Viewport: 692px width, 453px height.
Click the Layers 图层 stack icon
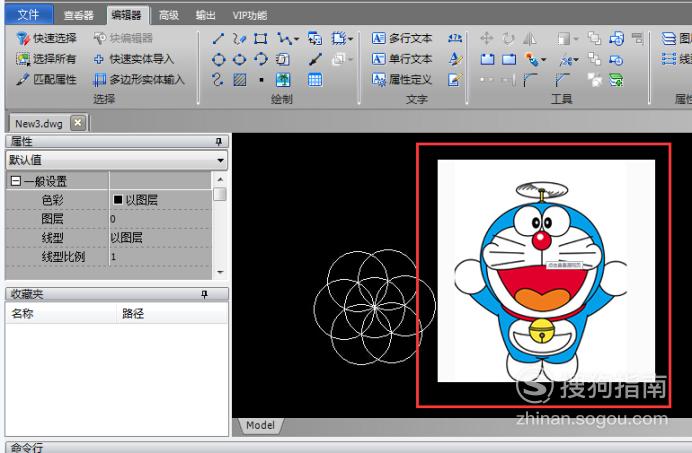click(x=669, y=38)
